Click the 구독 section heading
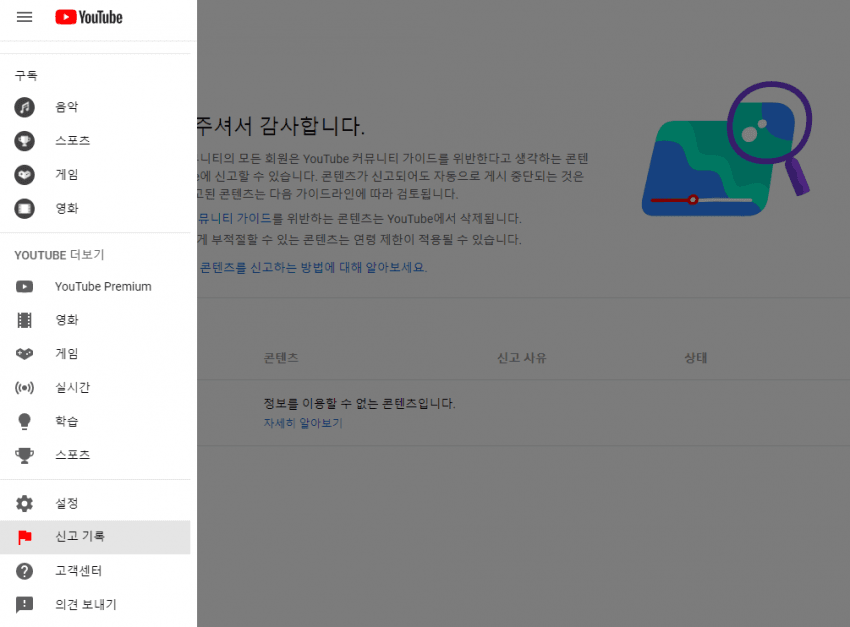The width and height of the screenshot is (850, 627). 26,76
